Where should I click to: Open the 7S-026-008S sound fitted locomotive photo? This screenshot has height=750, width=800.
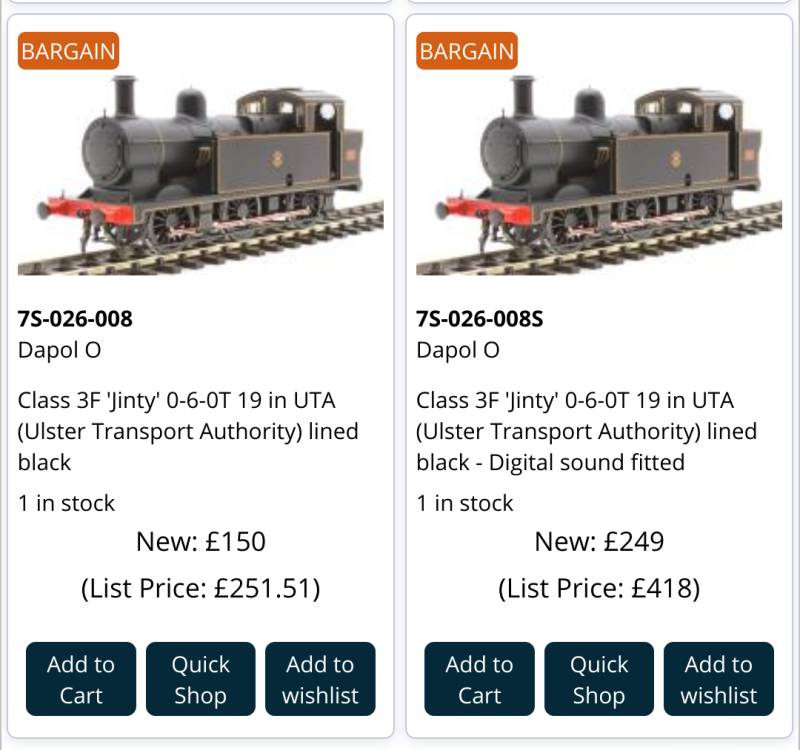[x=598, y=165]
